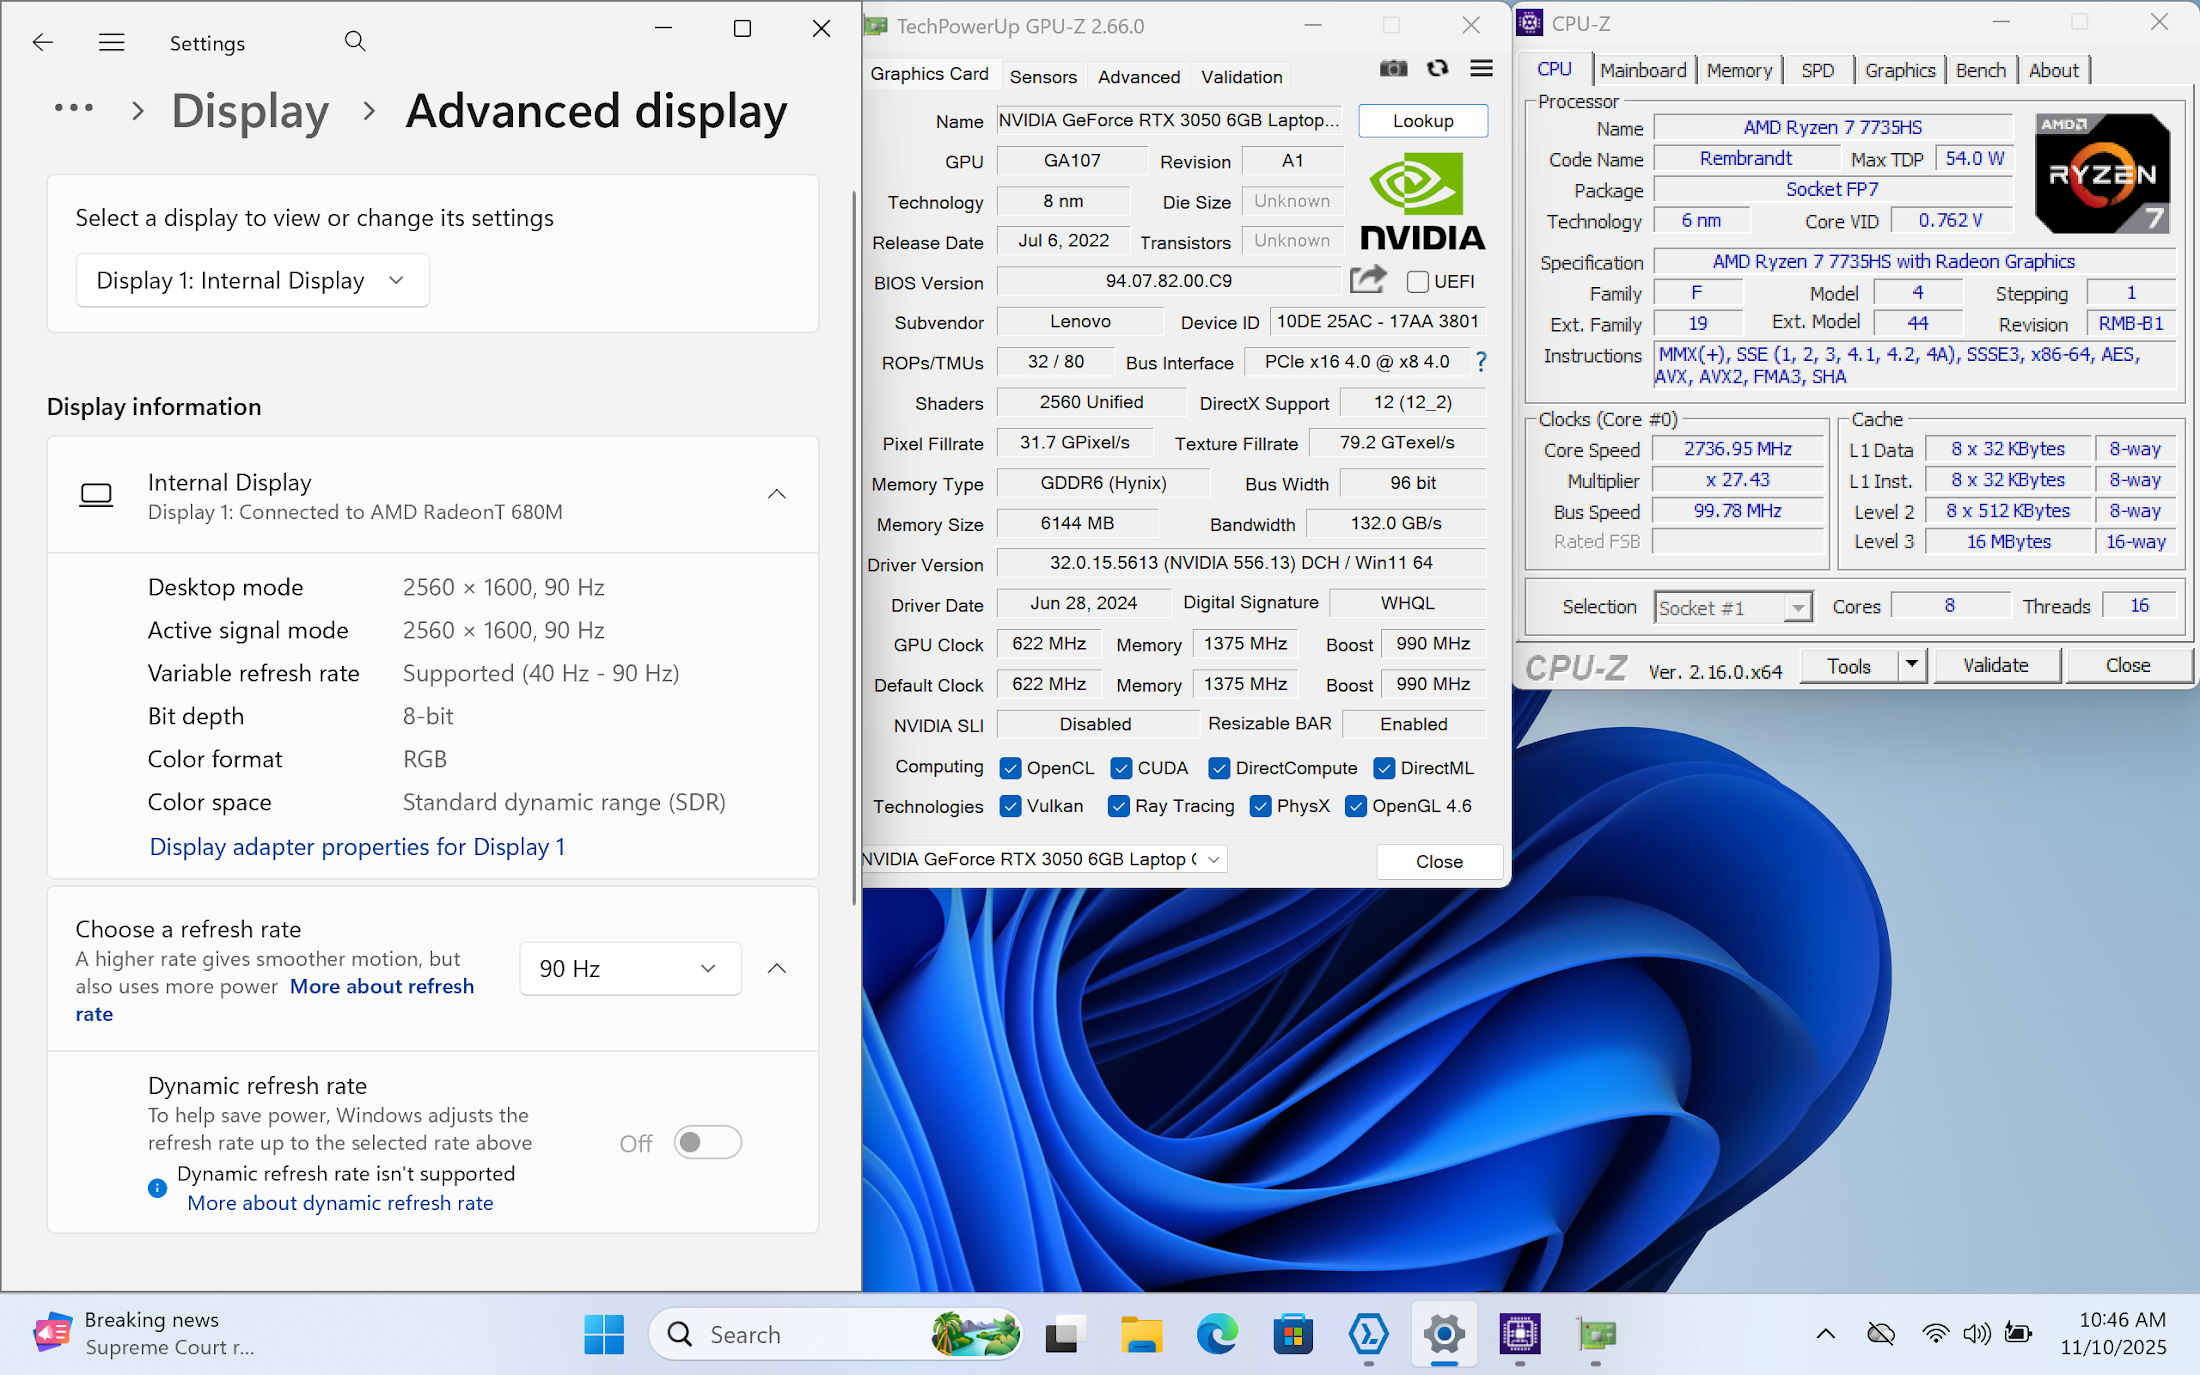This screenshot has height=1375, width=2200.
Task: Click the Bus Interface question mark icon
Action: tap(1481, 362)
